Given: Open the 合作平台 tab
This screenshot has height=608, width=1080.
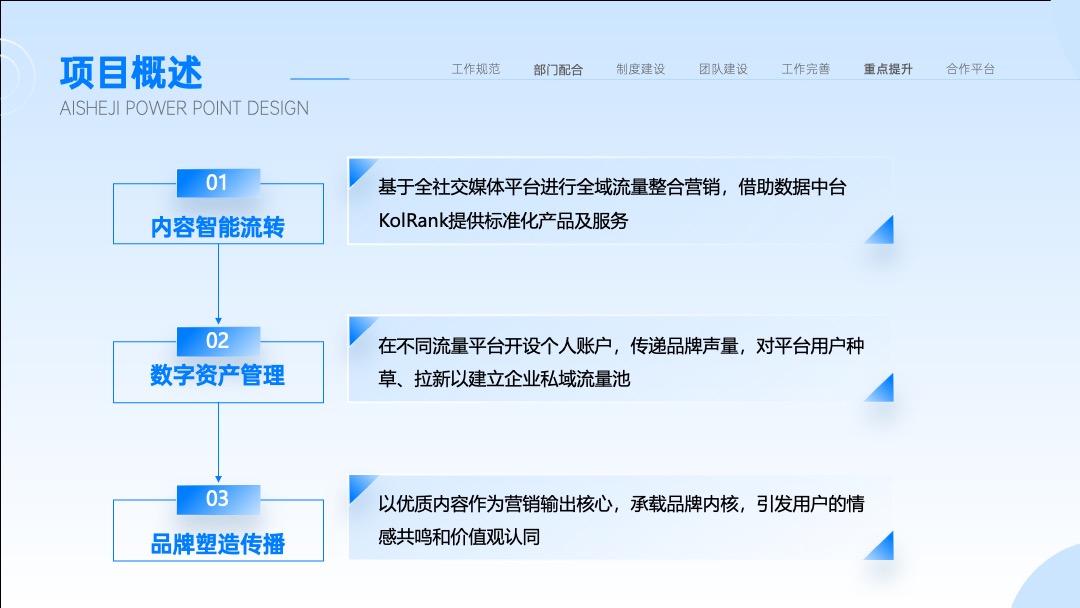Looking at the screenshot, I should point(970,69).
